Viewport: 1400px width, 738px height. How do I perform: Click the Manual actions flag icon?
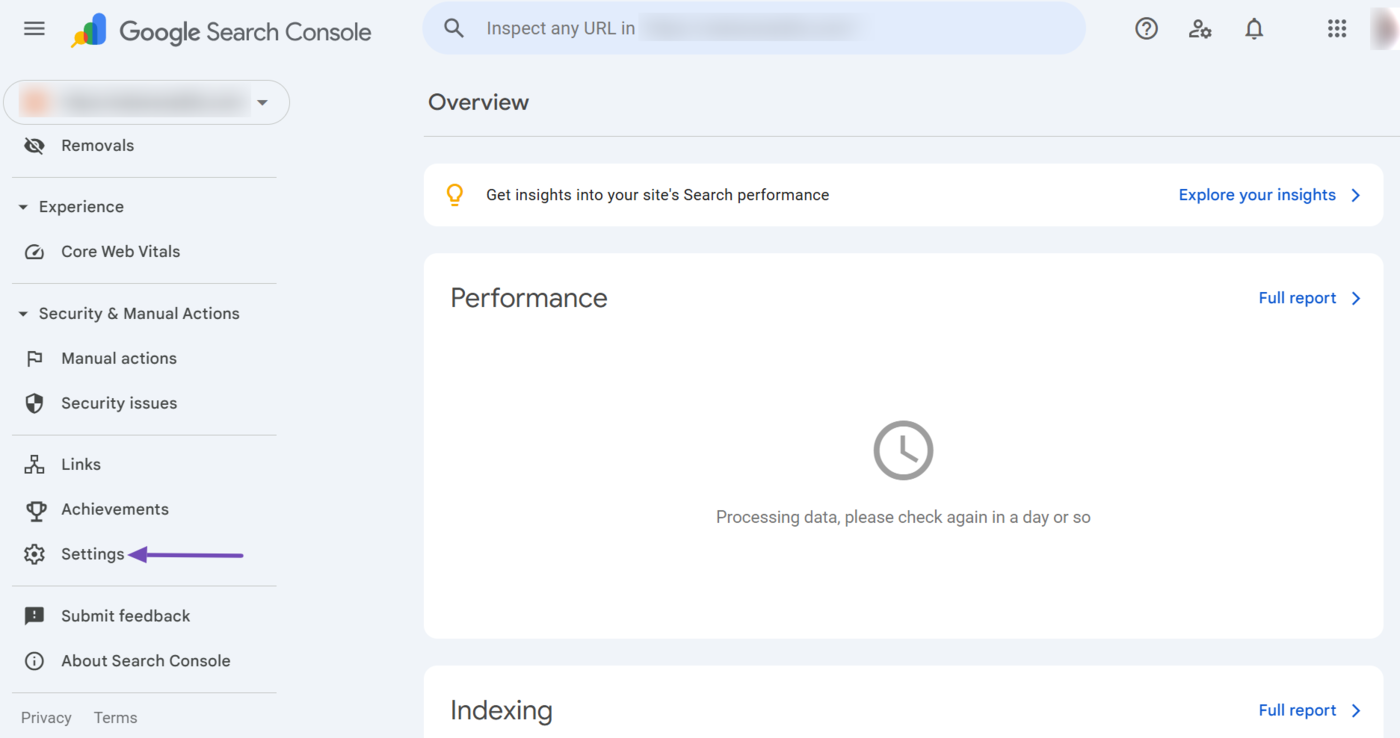click(x=34, y=358)
